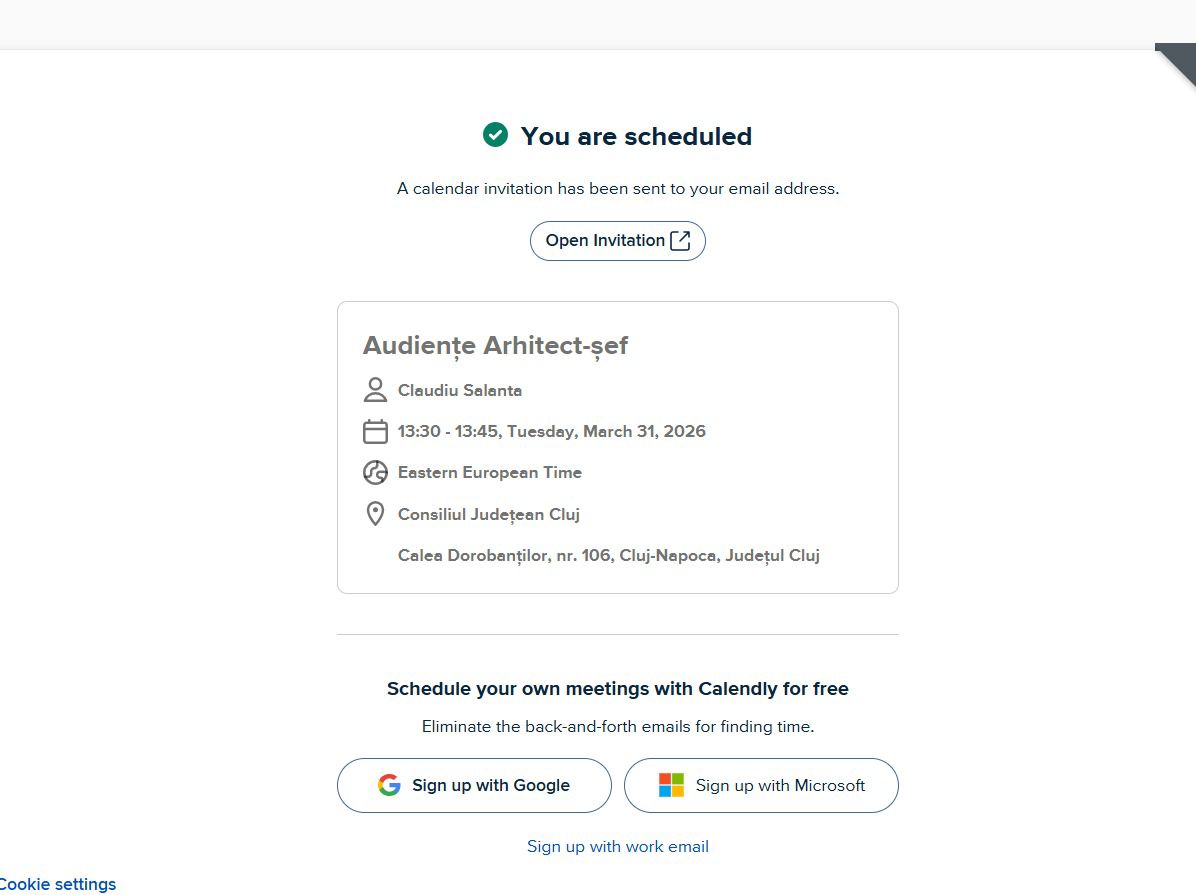Click the external link icon inside Open Invitation
The height and width of the screenshot is (895, 1196).
pyautogui.click(x=680, y=240)
